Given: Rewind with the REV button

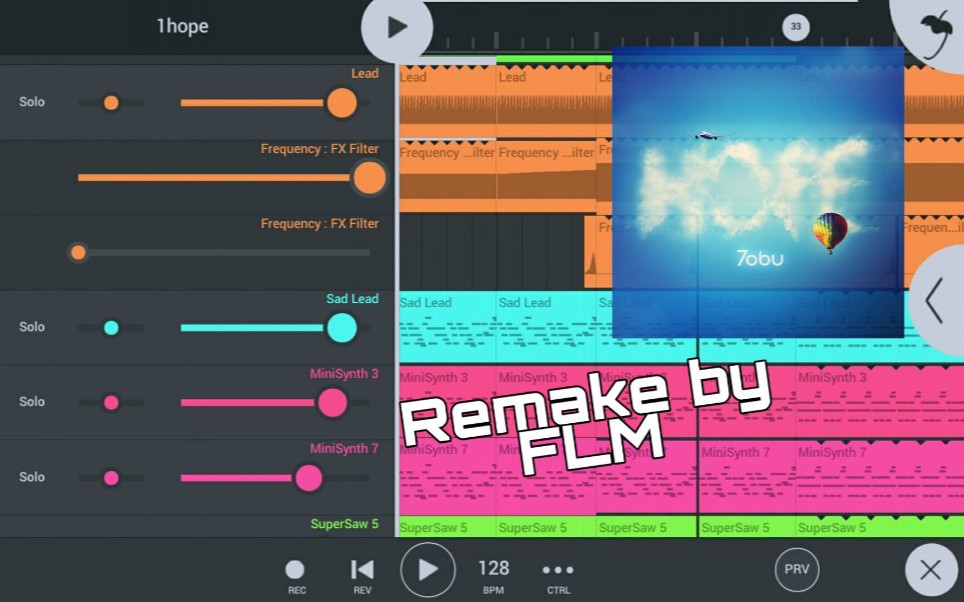Looking at the screenshot, I should 362,576.
